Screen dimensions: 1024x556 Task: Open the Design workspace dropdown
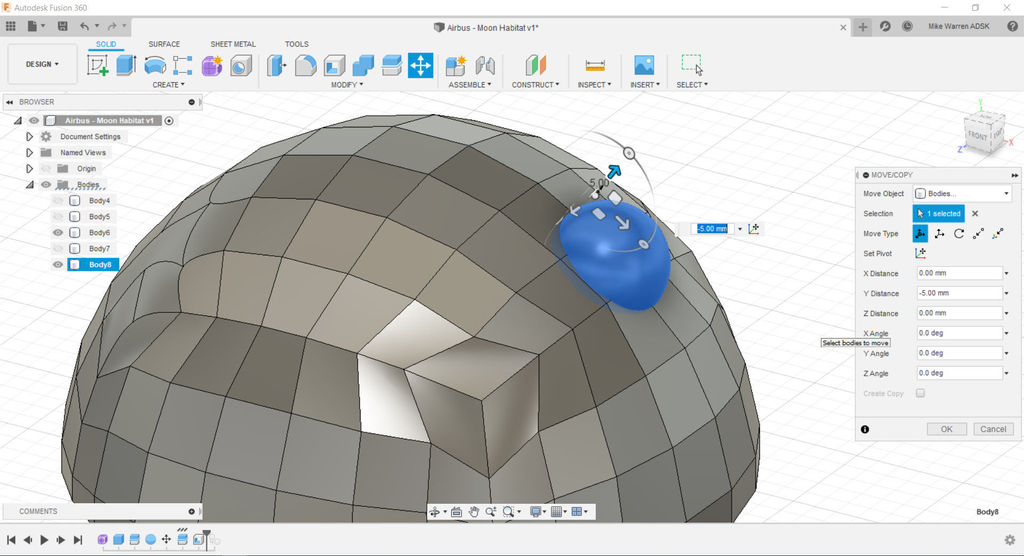click(x=42, y=64)
